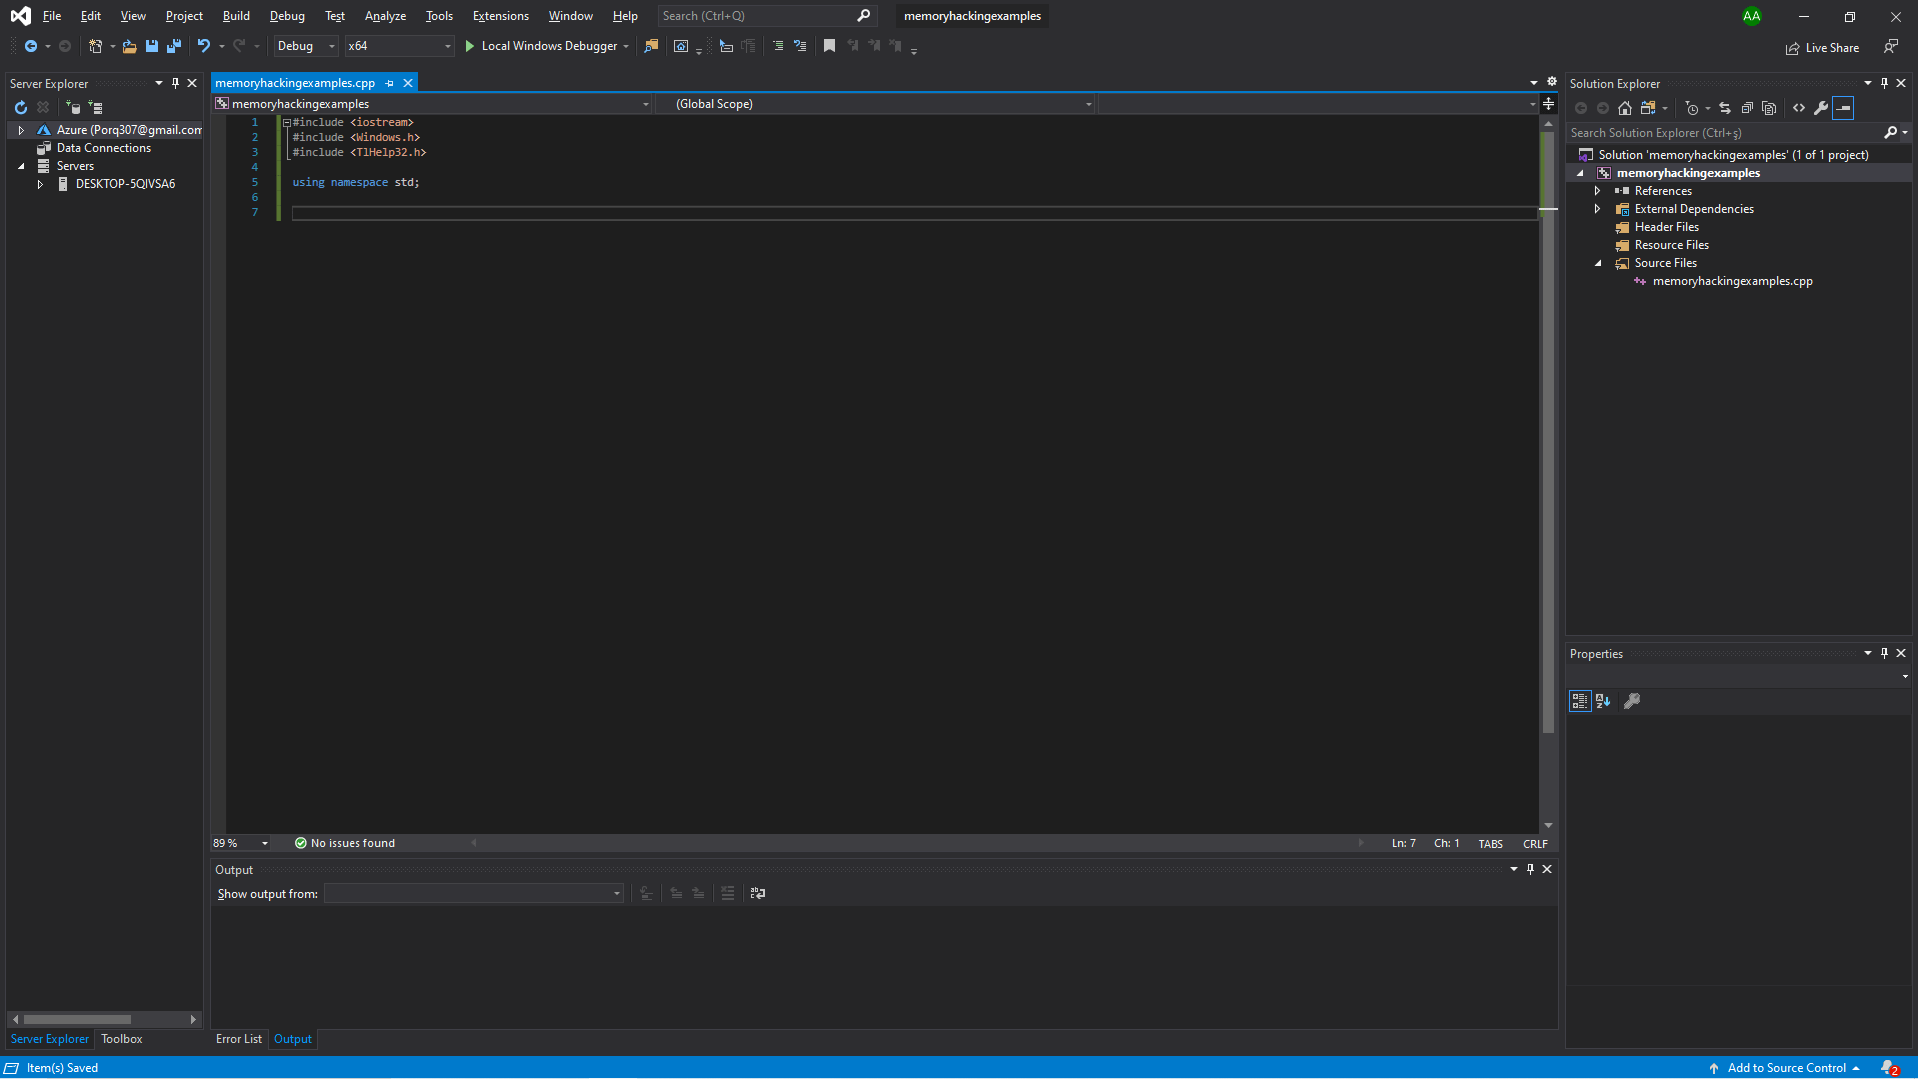Toggle Word Wrap in Output panel
This screenshot has width=1918, height=1079.
[758, 893]
